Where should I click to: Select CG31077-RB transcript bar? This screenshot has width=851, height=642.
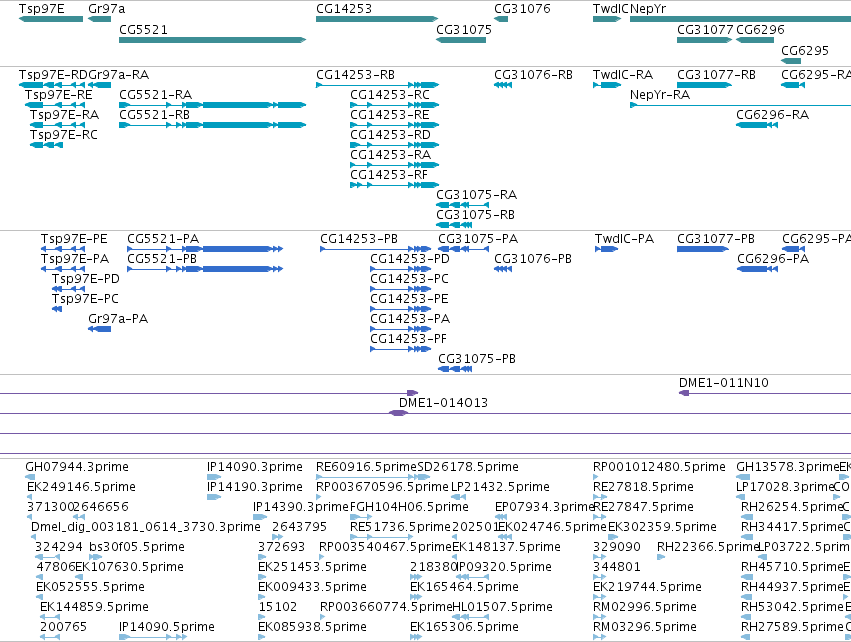click(x=704, y=85)
